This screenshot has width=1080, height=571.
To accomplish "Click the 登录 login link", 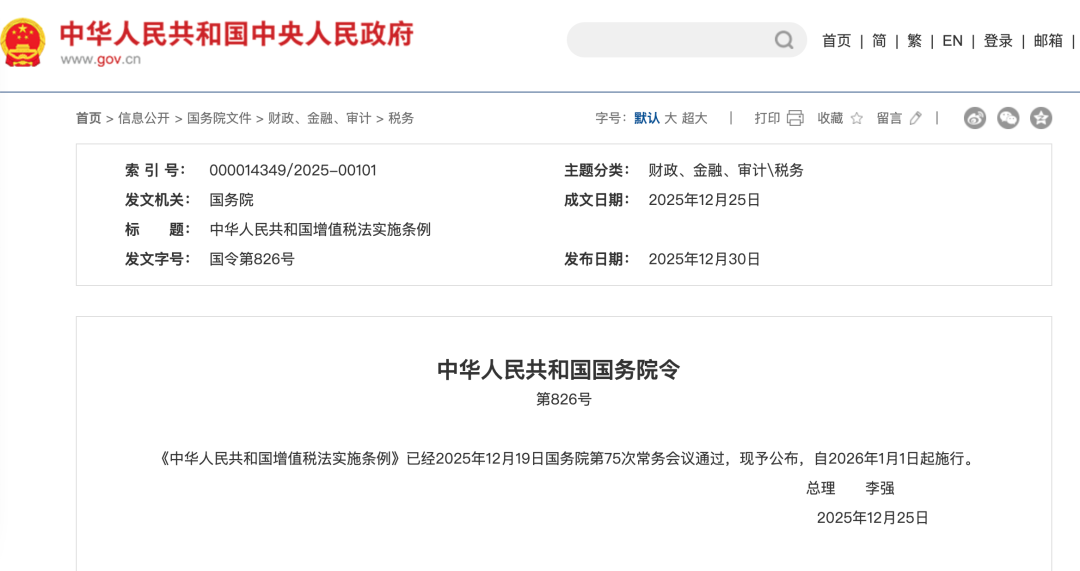I will [x=998, y=41].
